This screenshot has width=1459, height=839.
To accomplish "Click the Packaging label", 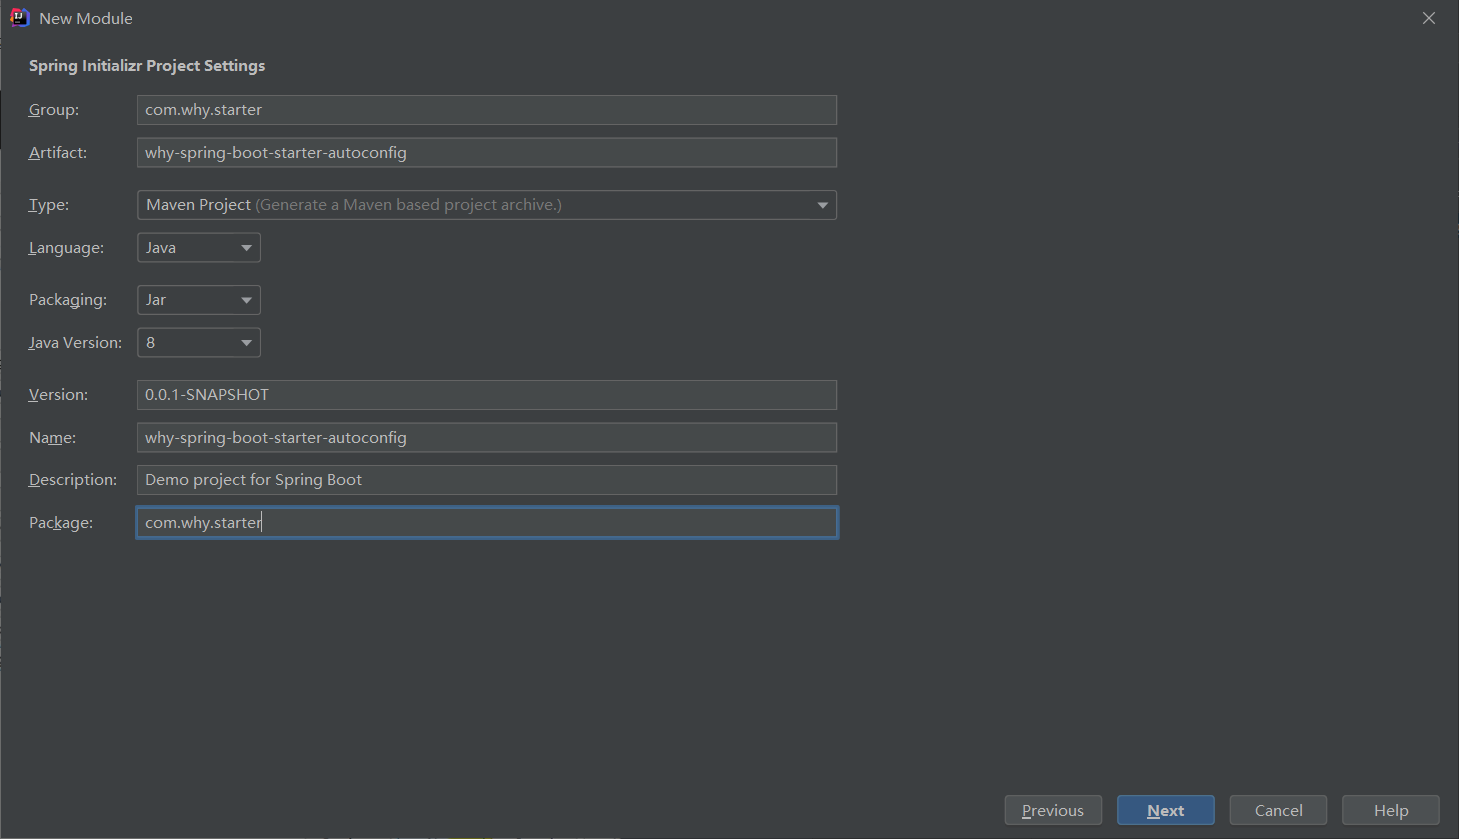I will point(68,300).
